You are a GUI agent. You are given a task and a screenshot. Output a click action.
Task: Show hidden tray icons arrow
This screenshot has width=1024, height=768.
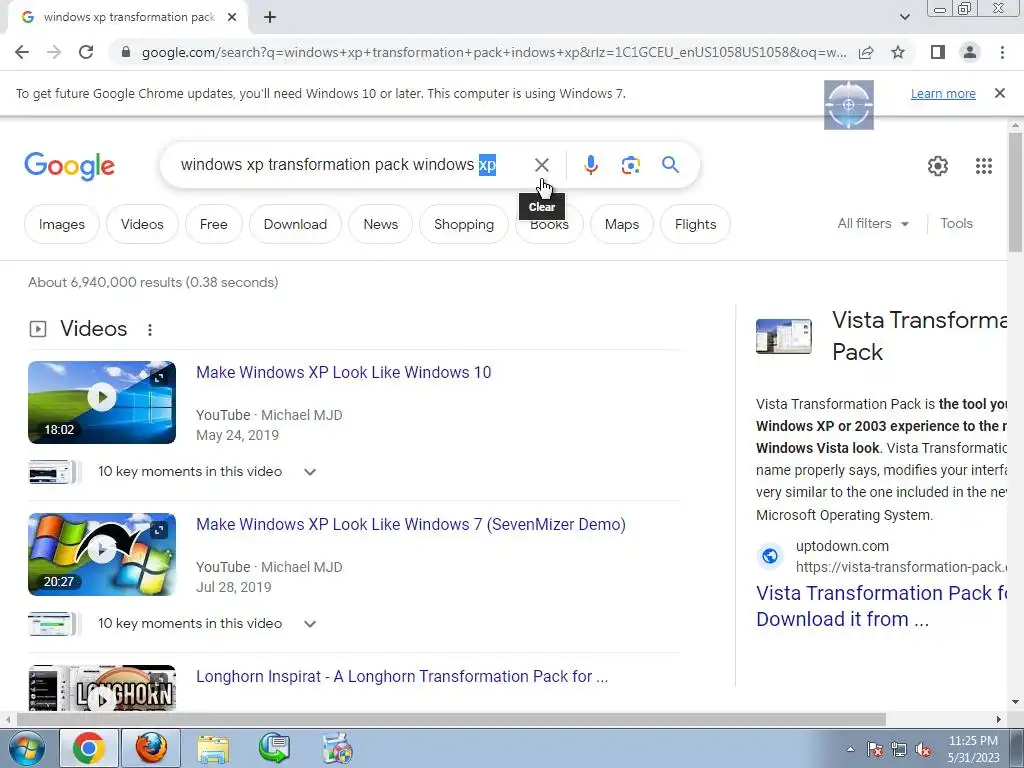(850, 749)
